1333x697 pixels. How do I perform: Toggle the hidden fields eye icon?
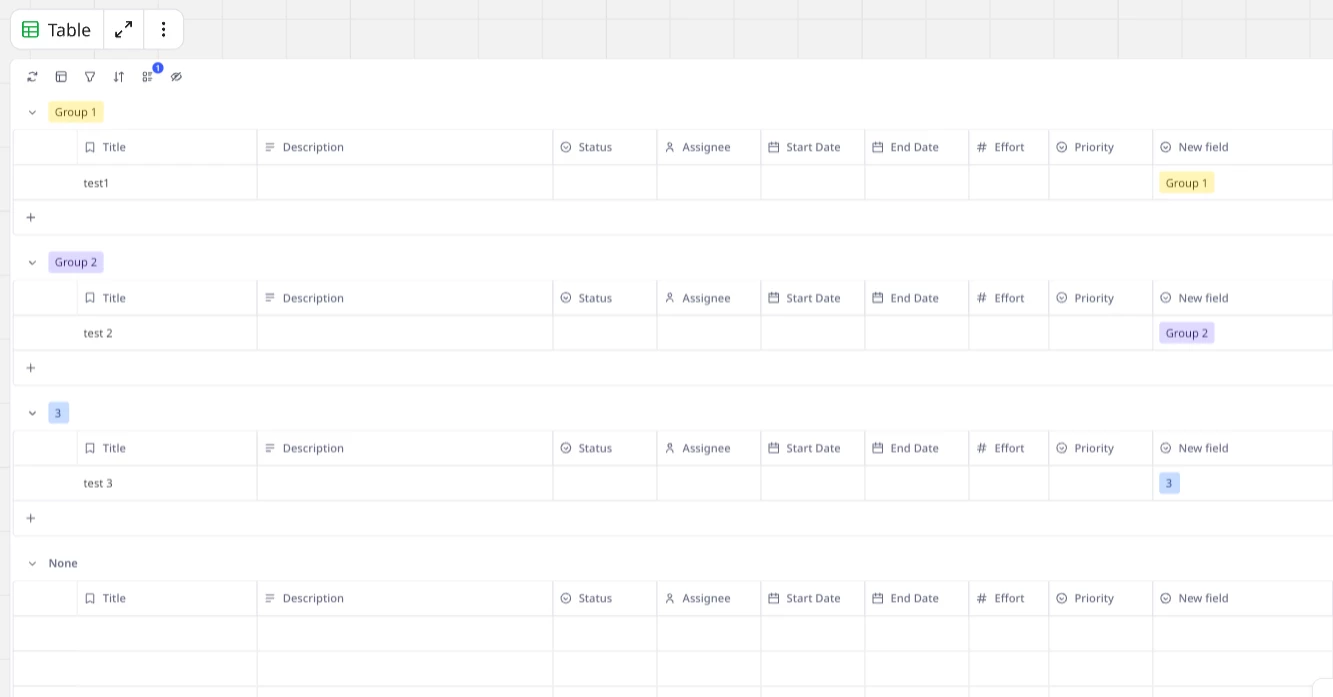[x=177, y=77]
